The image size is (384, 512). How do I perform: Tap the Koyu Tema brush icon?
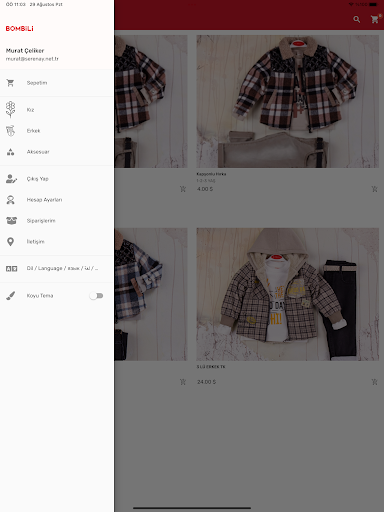click(x=10, y=296)
